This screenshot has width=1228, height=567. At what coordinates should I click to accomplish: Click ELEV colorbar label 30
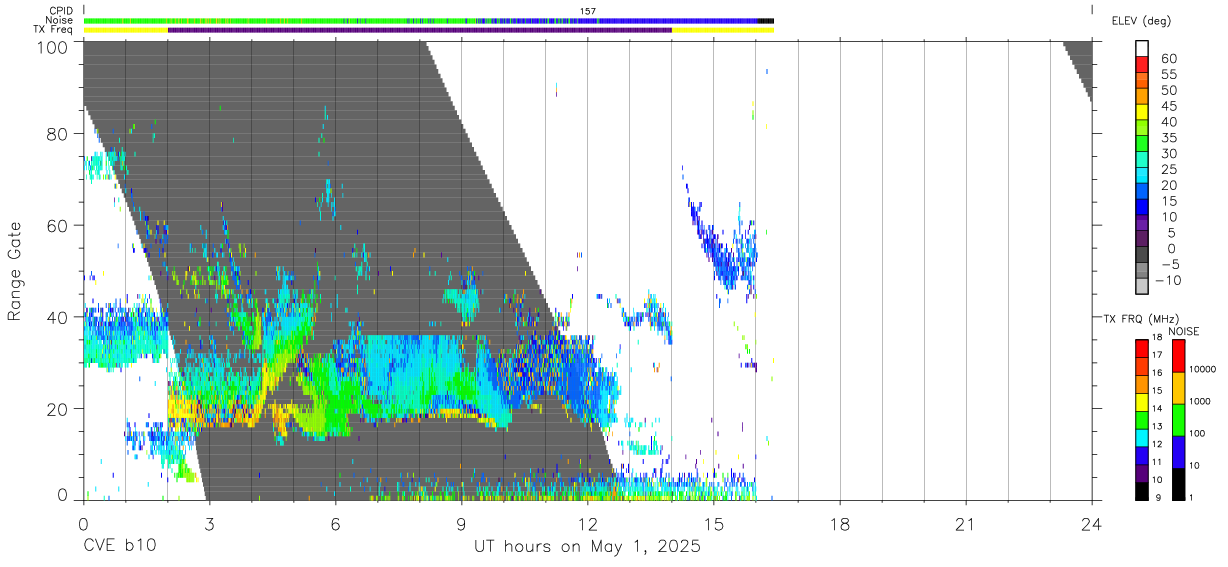tap(1168, 153)
